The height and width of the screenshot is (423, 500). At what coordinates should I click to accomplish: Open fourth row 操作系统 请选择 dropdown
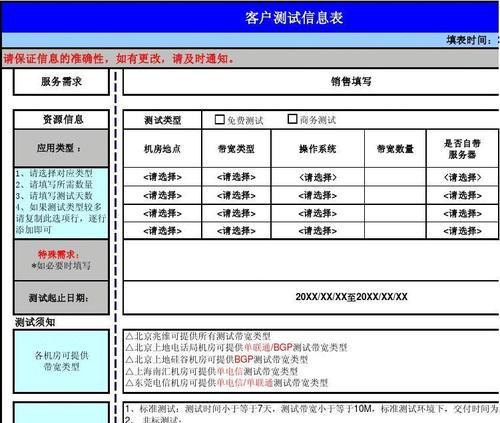click(x=318, y=231)
